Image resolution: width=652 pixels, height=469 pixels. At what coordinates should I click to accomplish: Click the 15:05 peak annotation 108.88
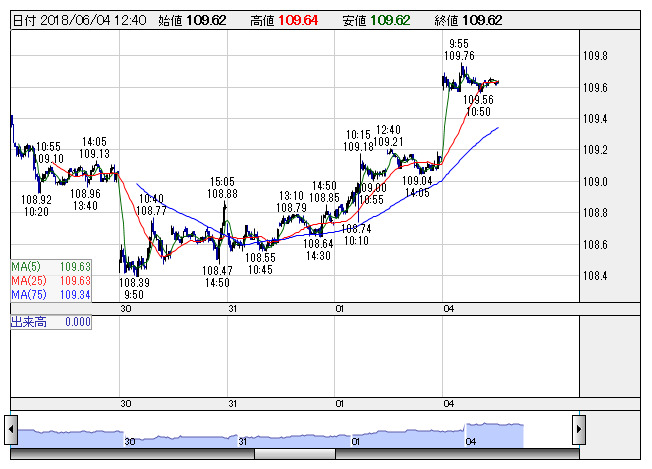click(x=222, y=188)
